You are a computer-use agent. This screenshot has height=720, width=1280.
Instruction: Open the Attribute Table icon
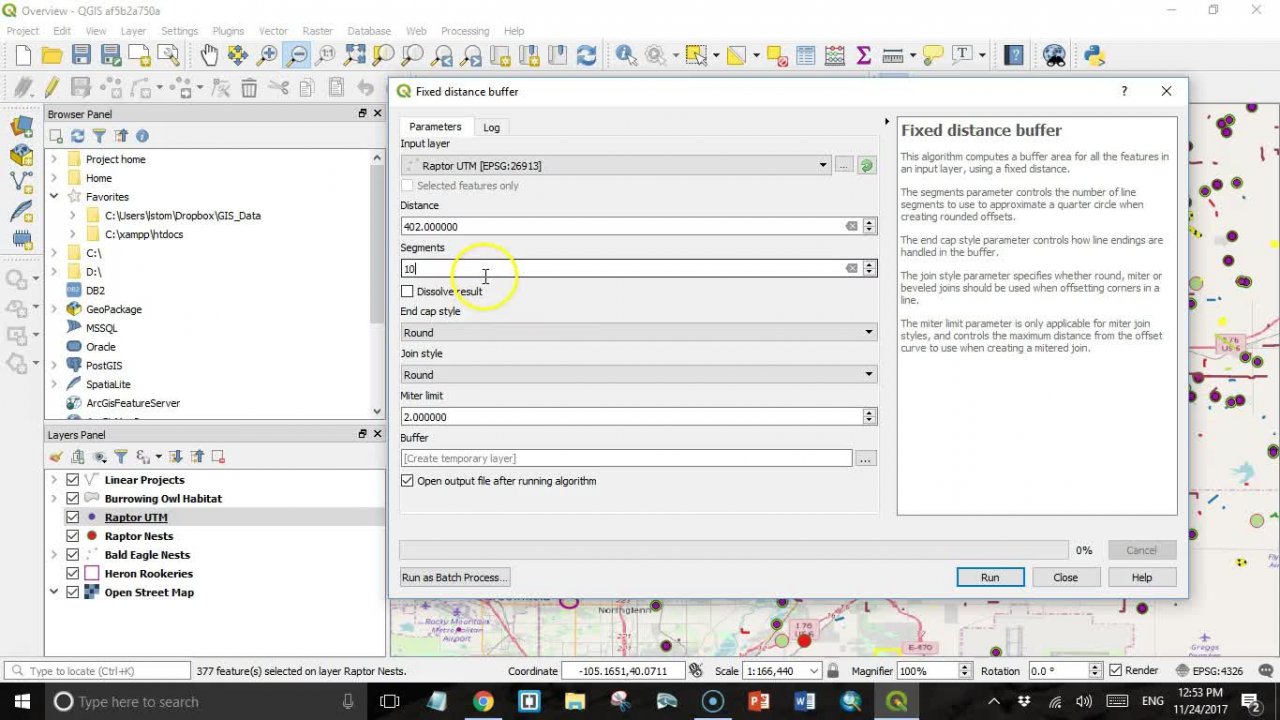pos(805,56)
